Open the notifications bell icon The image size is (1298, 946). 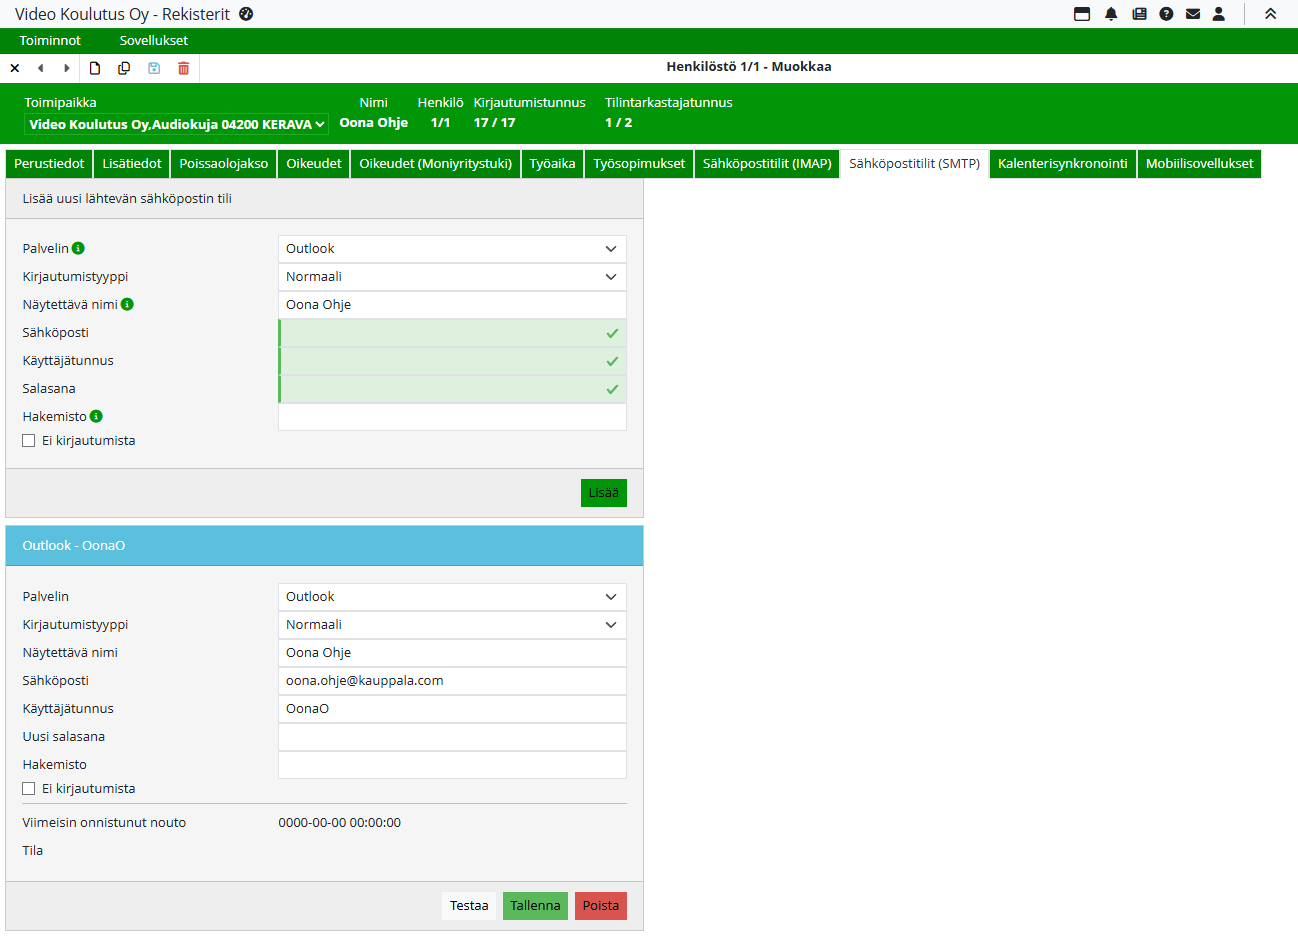pos(1111,14)
